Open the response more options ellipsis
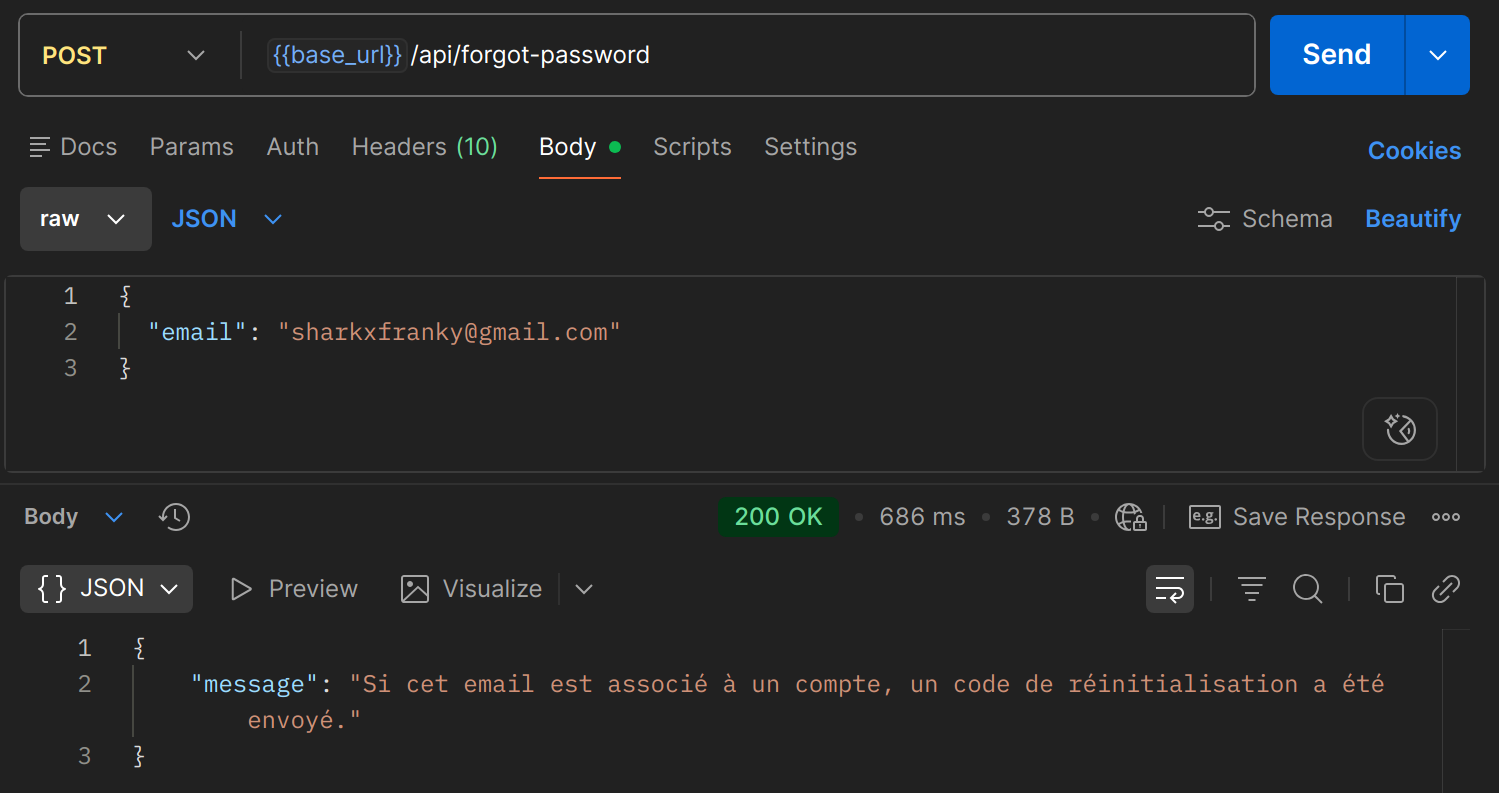1499x793 pixels. pos(1446,517)
